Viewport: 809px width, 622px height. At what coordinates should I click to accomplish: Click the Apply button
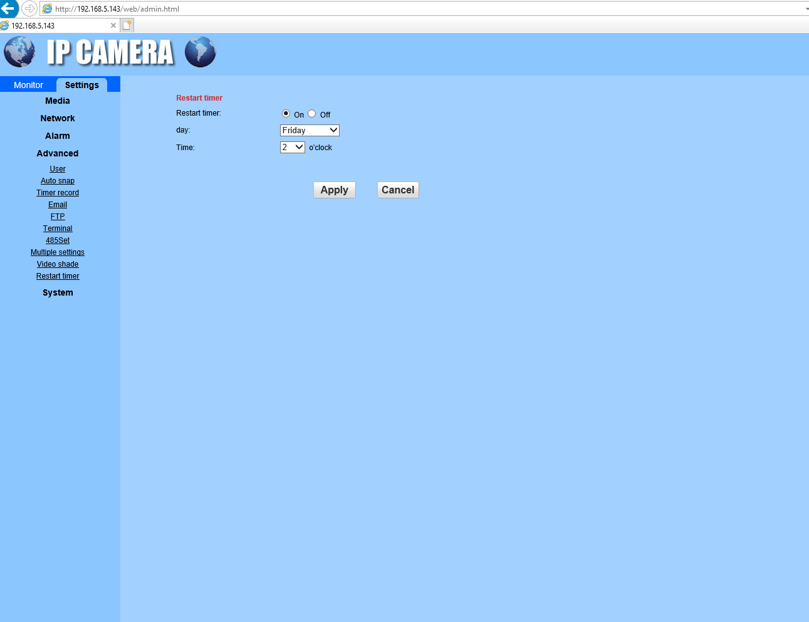334,190
